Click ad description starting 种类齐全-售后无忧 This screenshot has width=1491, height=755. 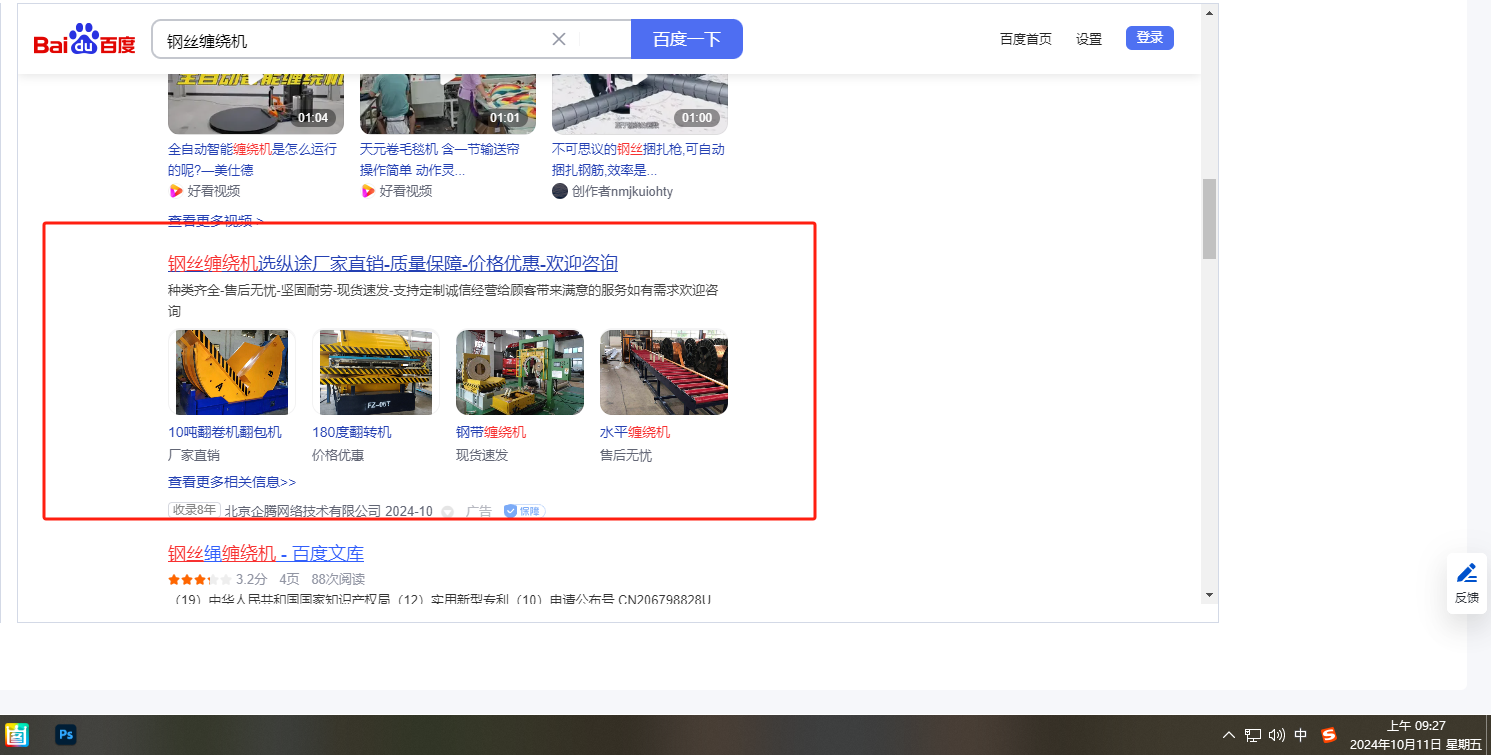point(443,301)
